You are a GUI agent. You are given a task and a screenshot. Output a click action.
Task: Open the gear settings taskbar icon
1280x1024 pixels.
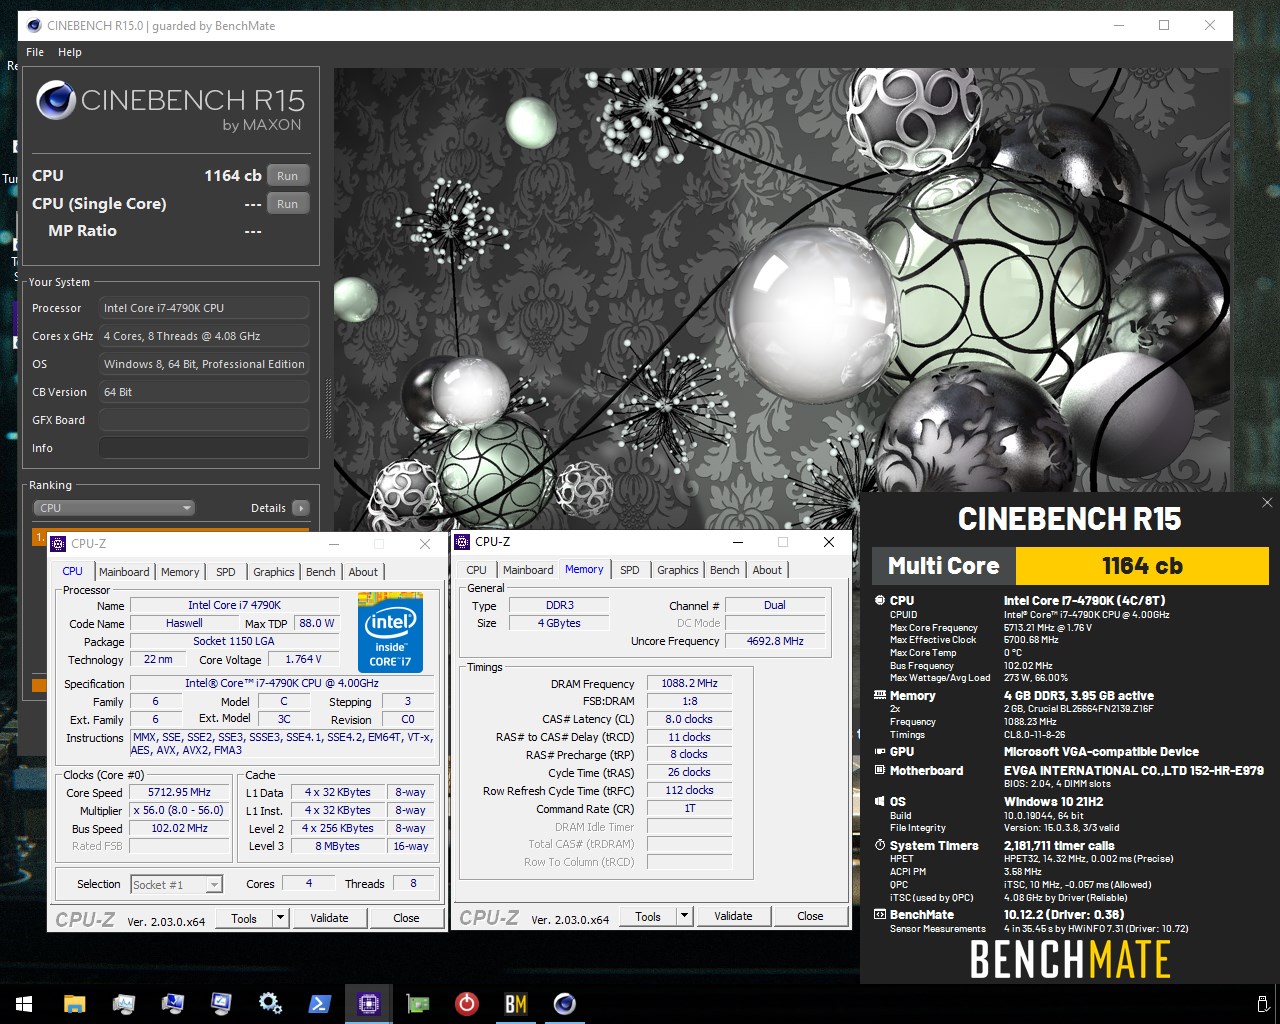[270, 1003]
